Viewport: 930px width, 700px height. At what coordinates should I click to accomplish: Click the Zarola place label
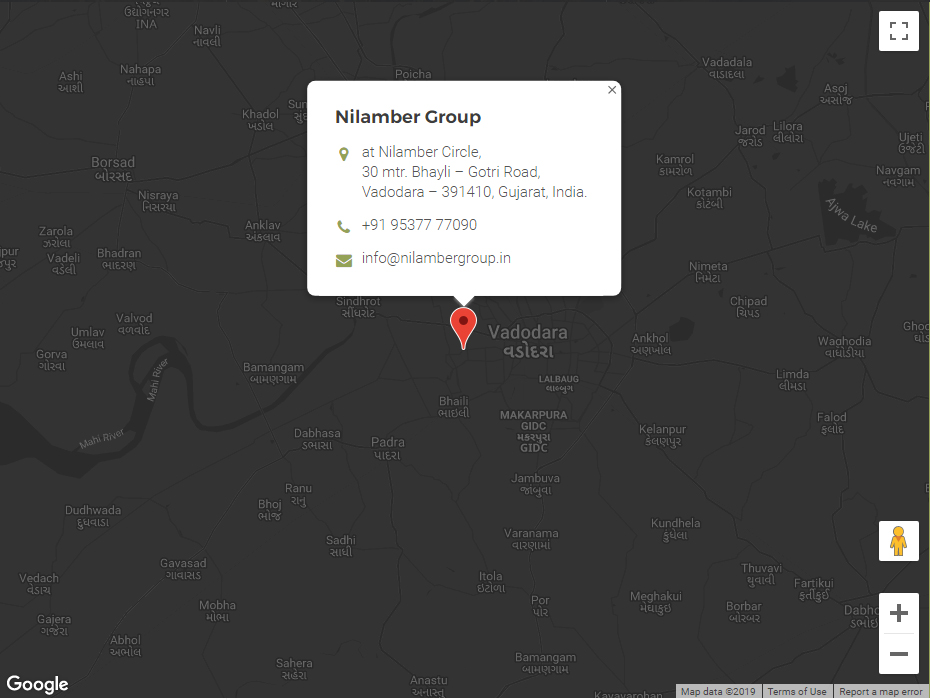(x=56, y=237)
